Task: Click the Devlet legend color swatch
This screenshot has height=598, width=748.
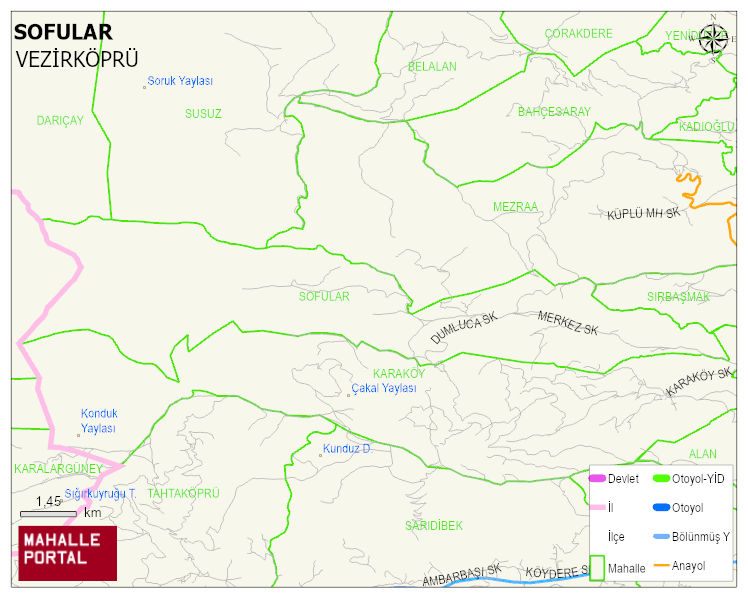Action: tap(597, 478)
